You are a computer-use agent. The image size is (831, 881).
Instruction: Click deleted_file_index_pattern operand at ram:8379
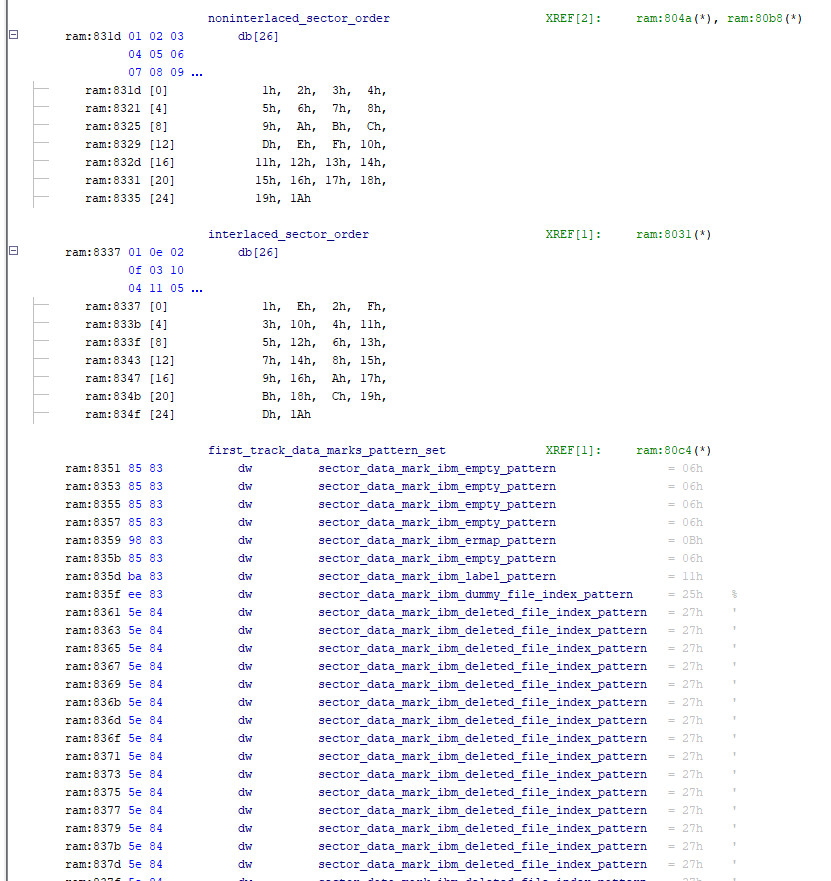[482, 828]
